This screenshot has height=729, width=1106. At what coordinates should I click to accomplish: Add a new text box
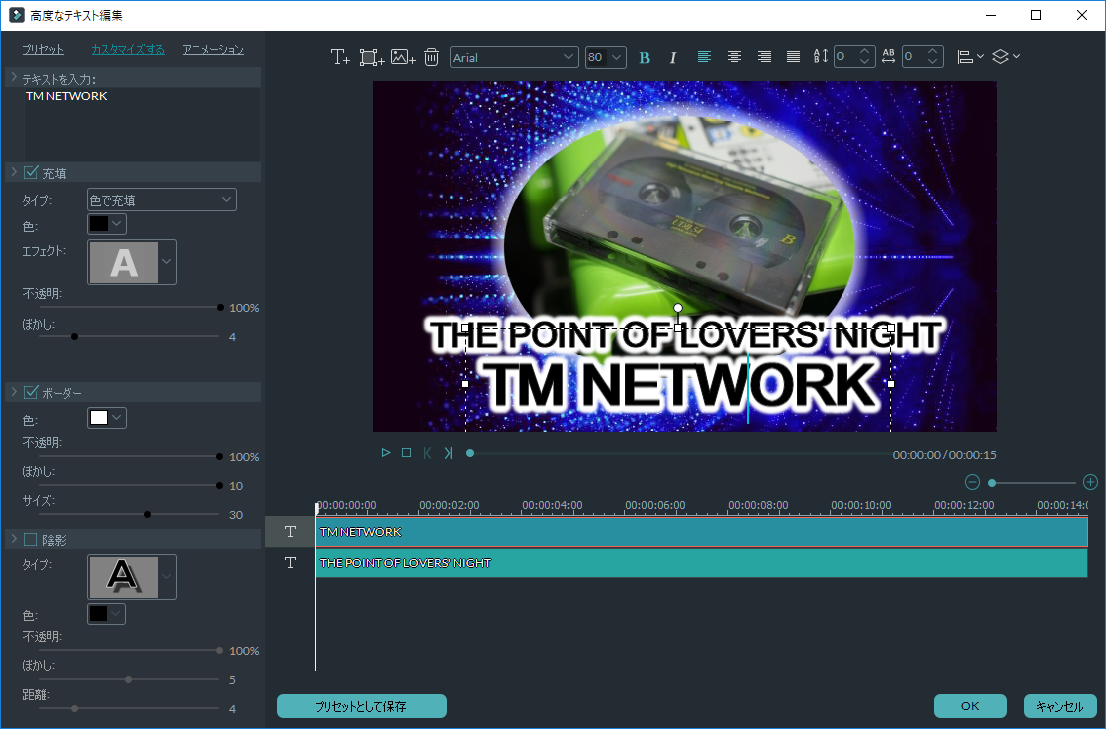click(x=340, y=57)
